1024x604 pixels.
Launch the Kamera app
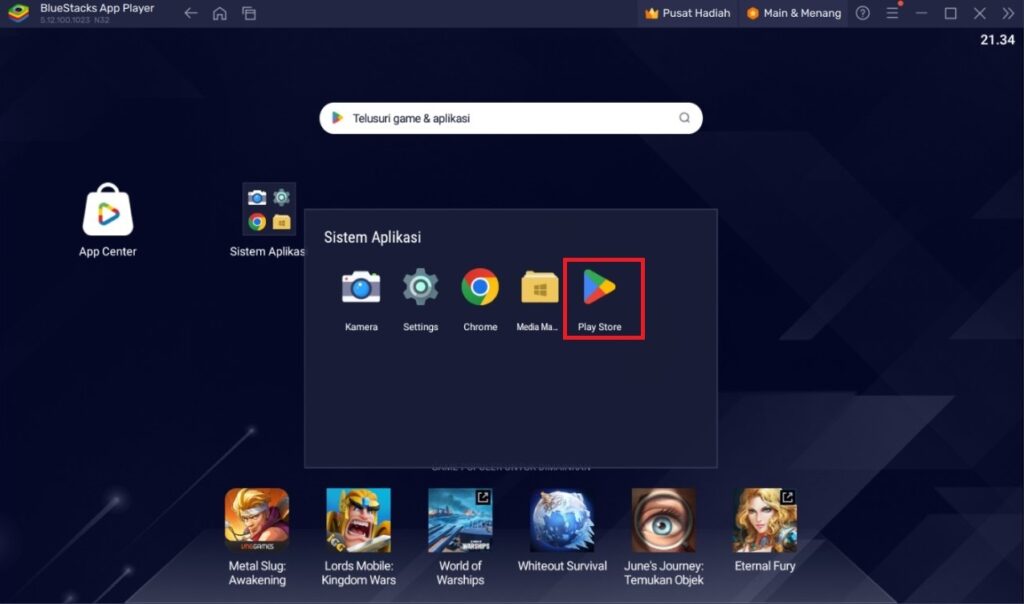click(x=360, y=290)
